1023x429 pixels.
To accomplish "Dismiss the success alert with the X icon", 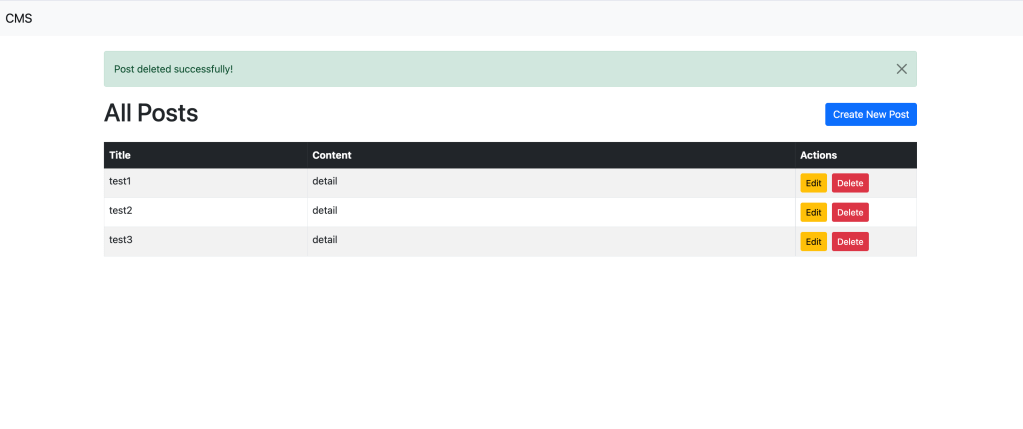I will [901, 69].
